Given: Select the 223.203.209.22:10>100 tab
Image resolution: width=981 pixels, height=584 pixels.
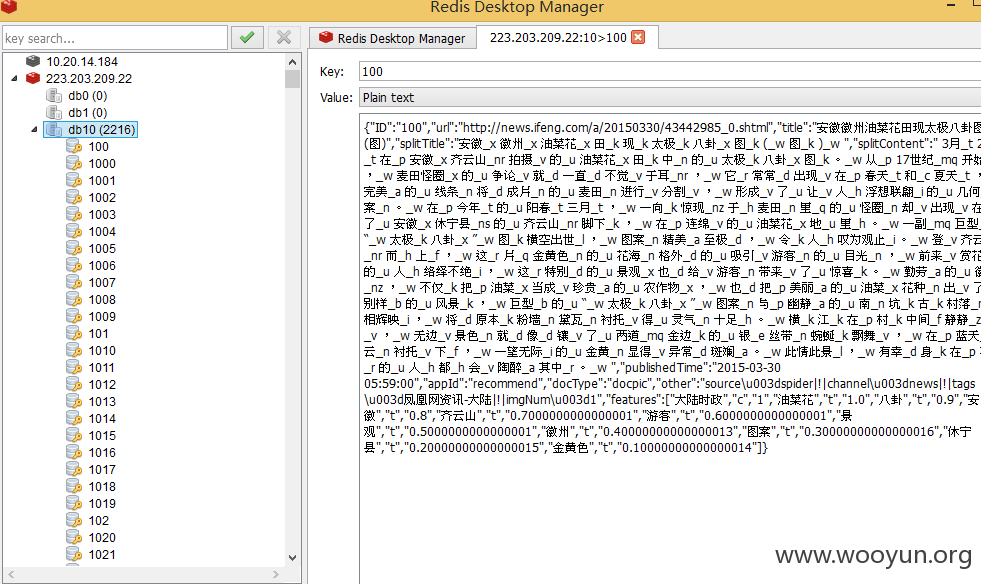Looking at the screenshot, I should (x=567, y=38).
